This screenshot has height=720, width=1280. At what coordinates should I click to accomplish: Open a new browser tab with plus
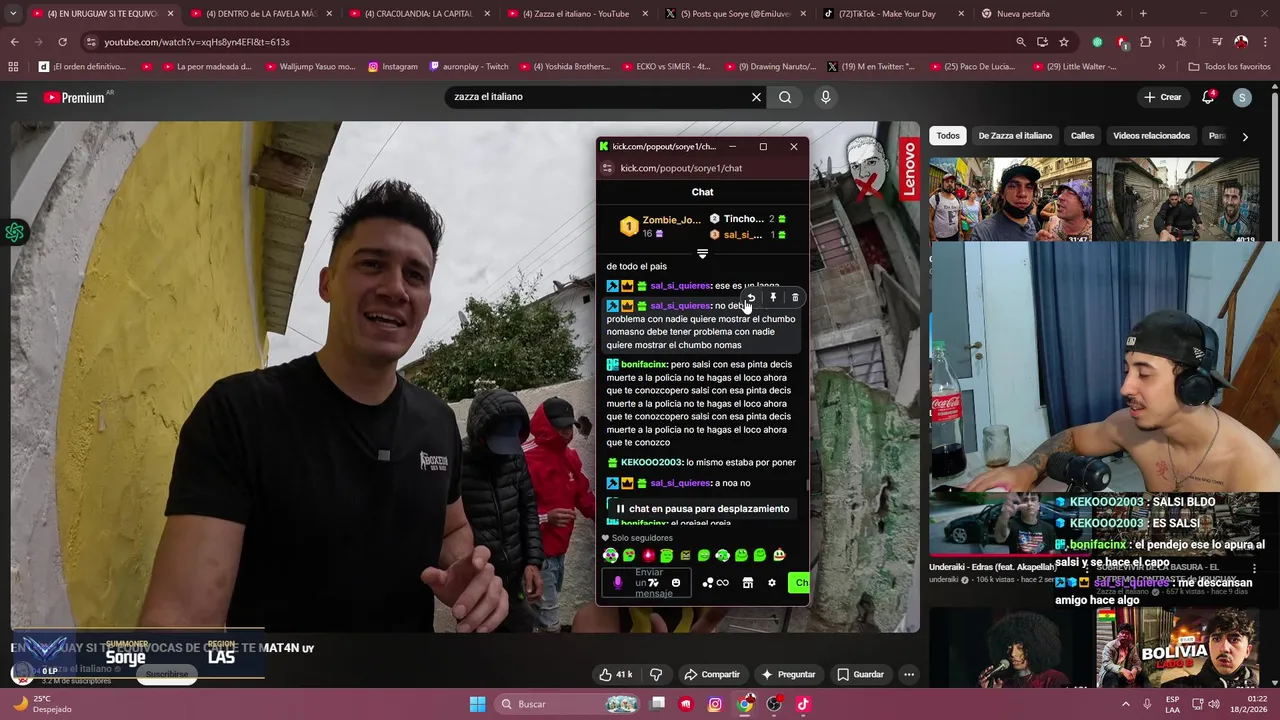[1143, 14]
